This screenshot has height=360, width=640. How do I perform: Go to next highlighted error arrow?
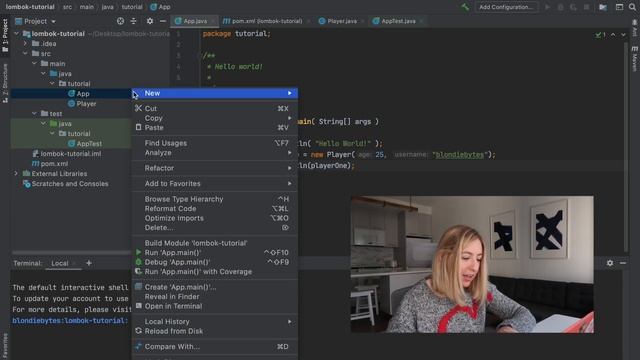click(x=623, y=35)
